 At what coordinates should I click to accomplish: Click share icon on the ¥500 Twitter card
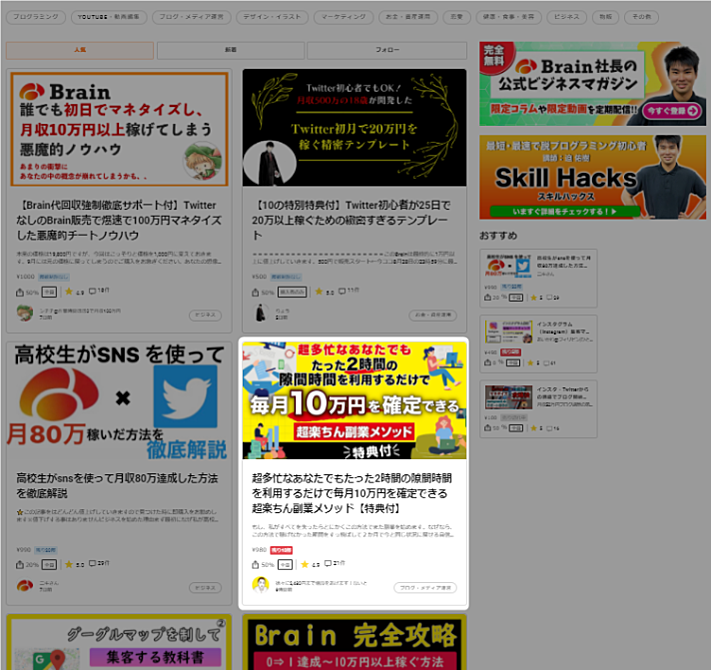tap(255, 292)
